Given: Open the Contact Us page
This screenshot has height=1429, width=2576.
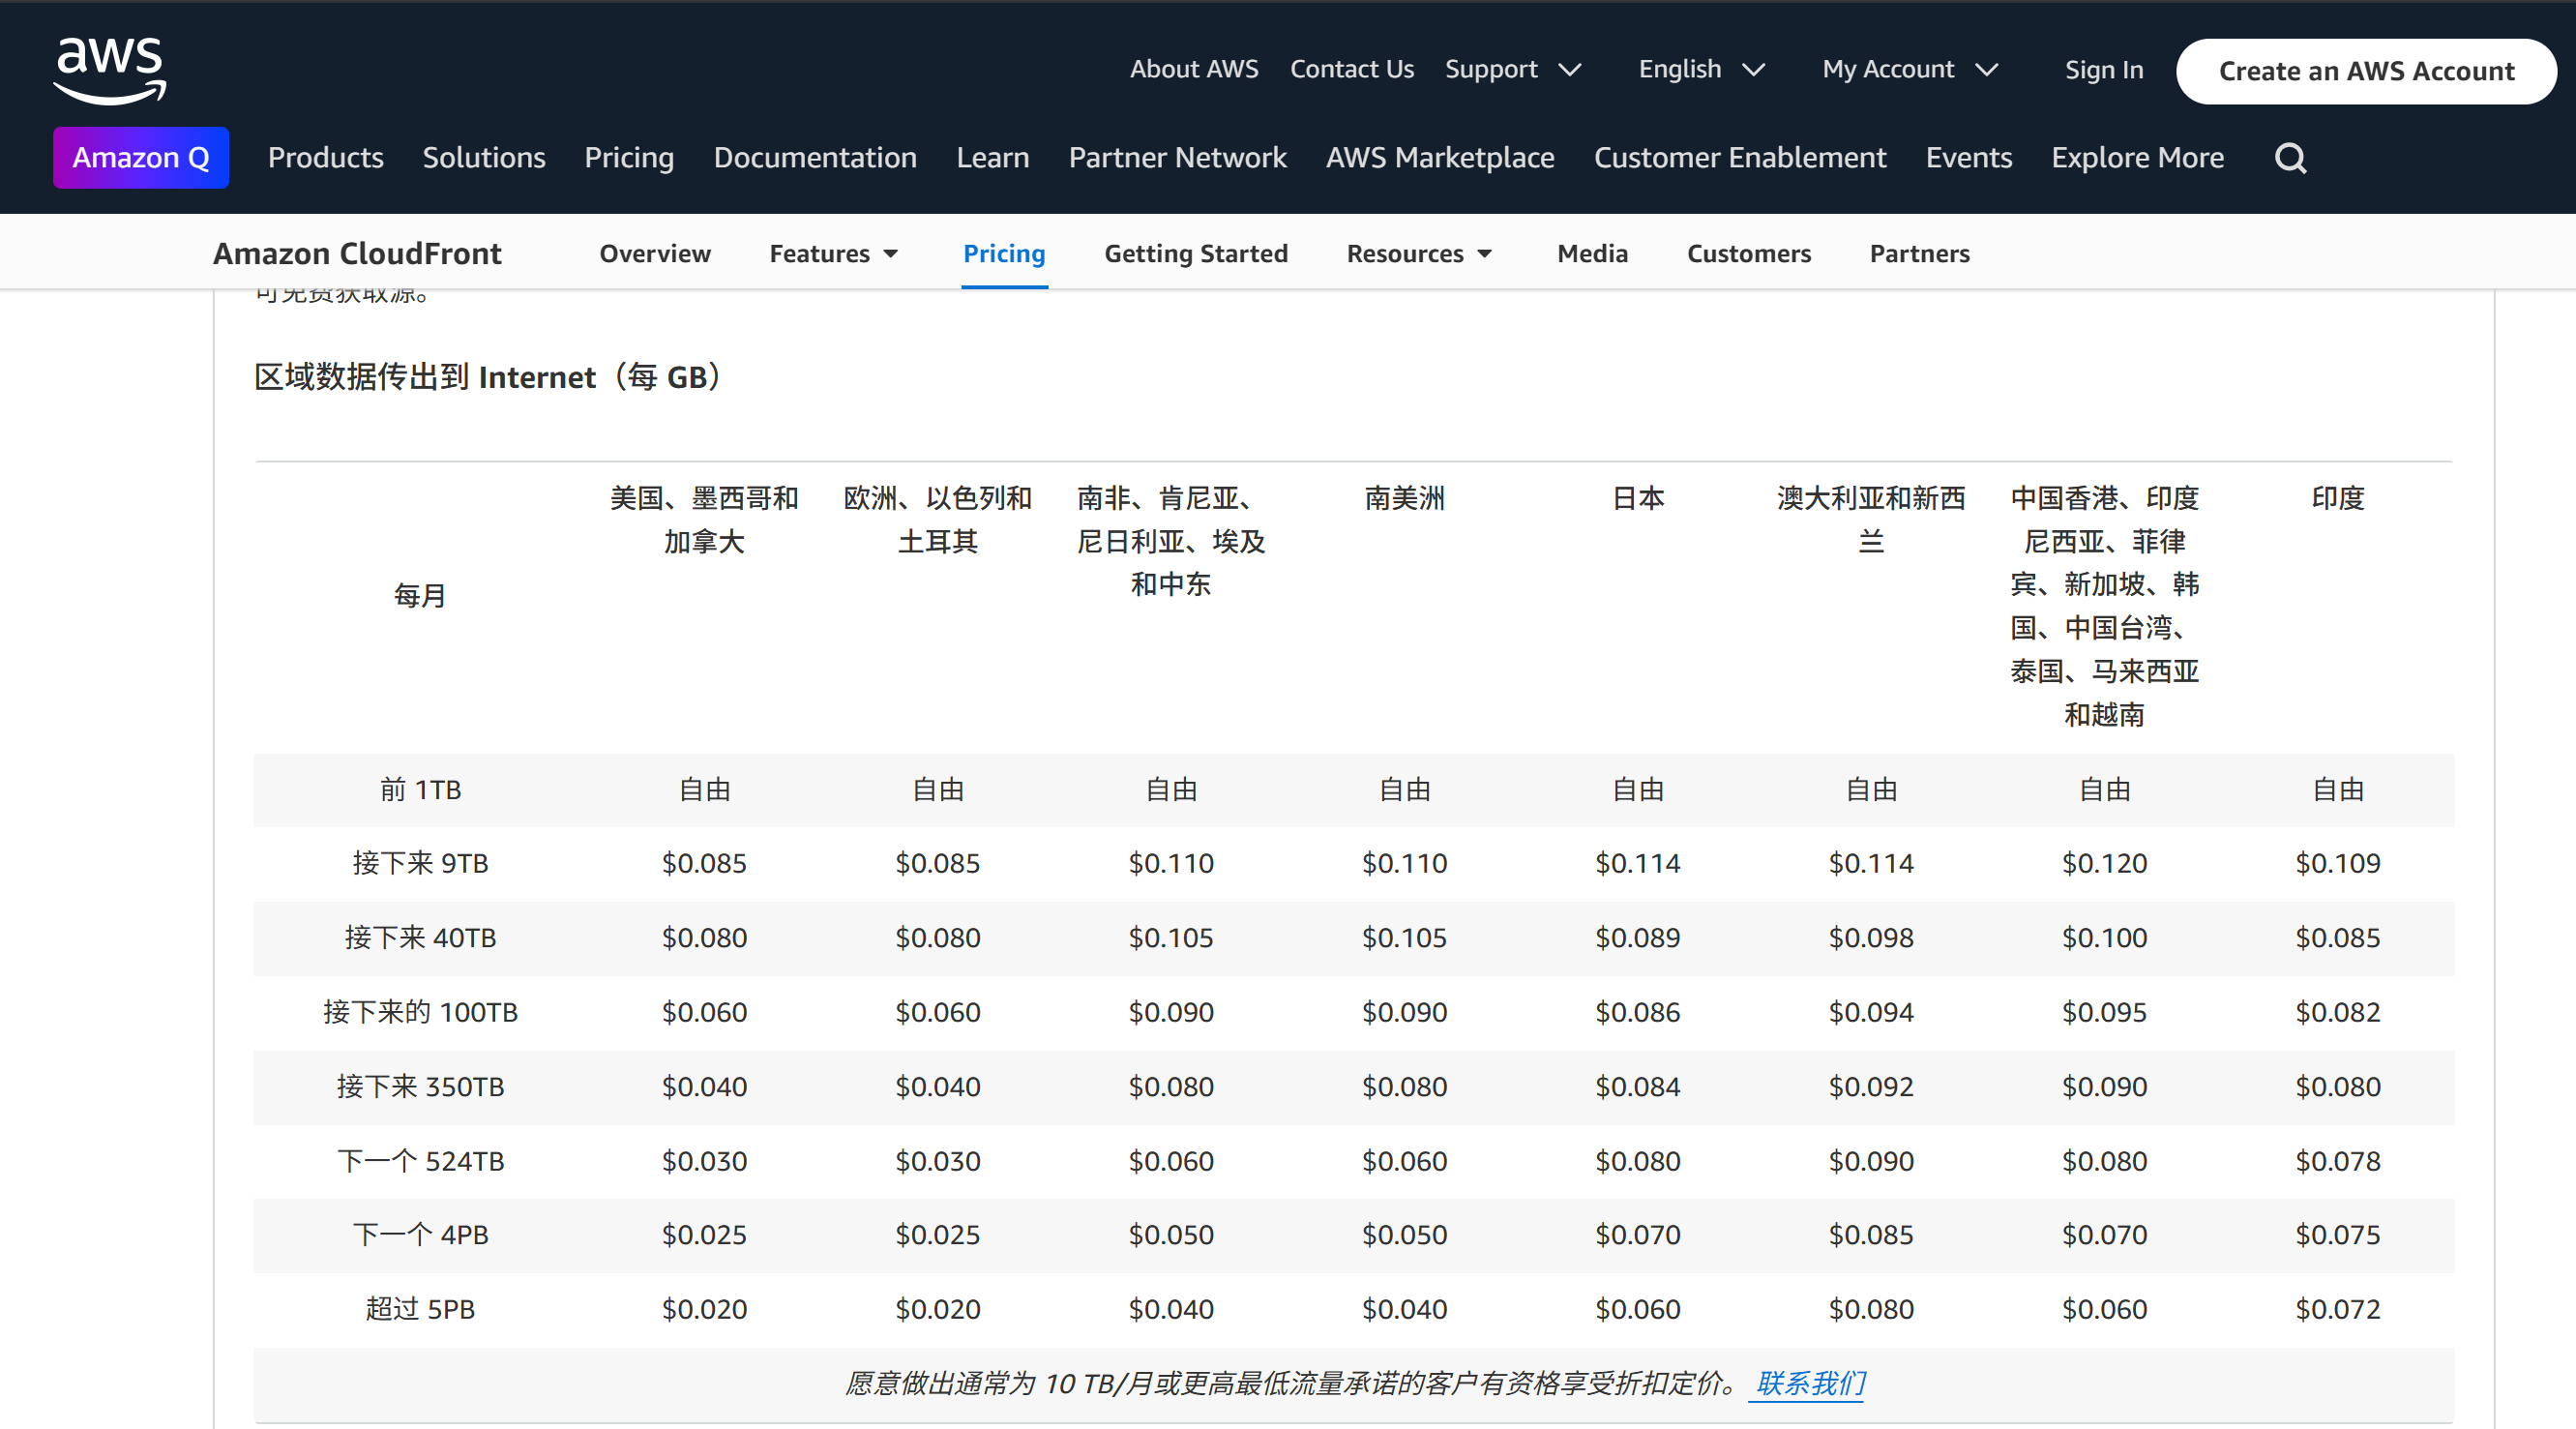Looking at the screenshot, I should (1352, 69).
